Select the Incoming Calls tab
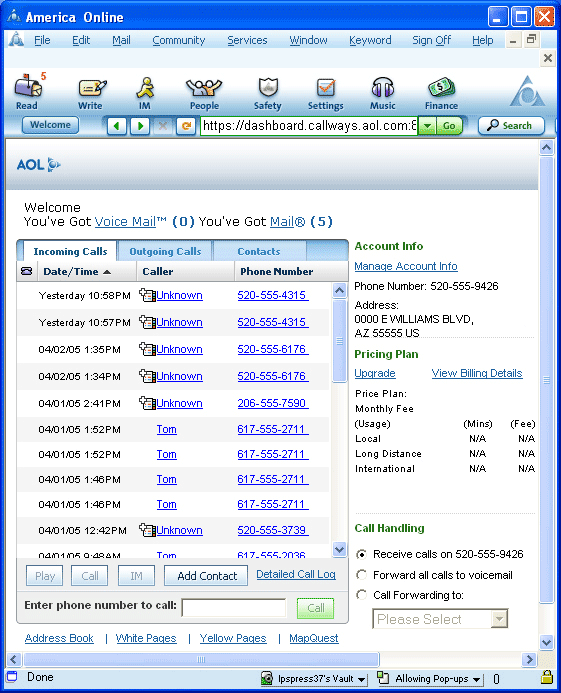Image resolution: width=561 pixels, height=693 pixels. click(x=70, y=251)
